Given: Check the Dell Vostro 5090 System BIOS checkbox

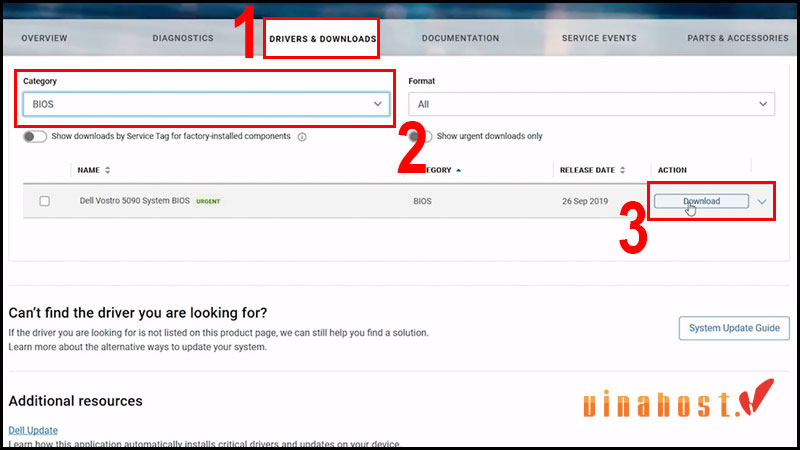Looking at the screenshot, I should point(44,201).
